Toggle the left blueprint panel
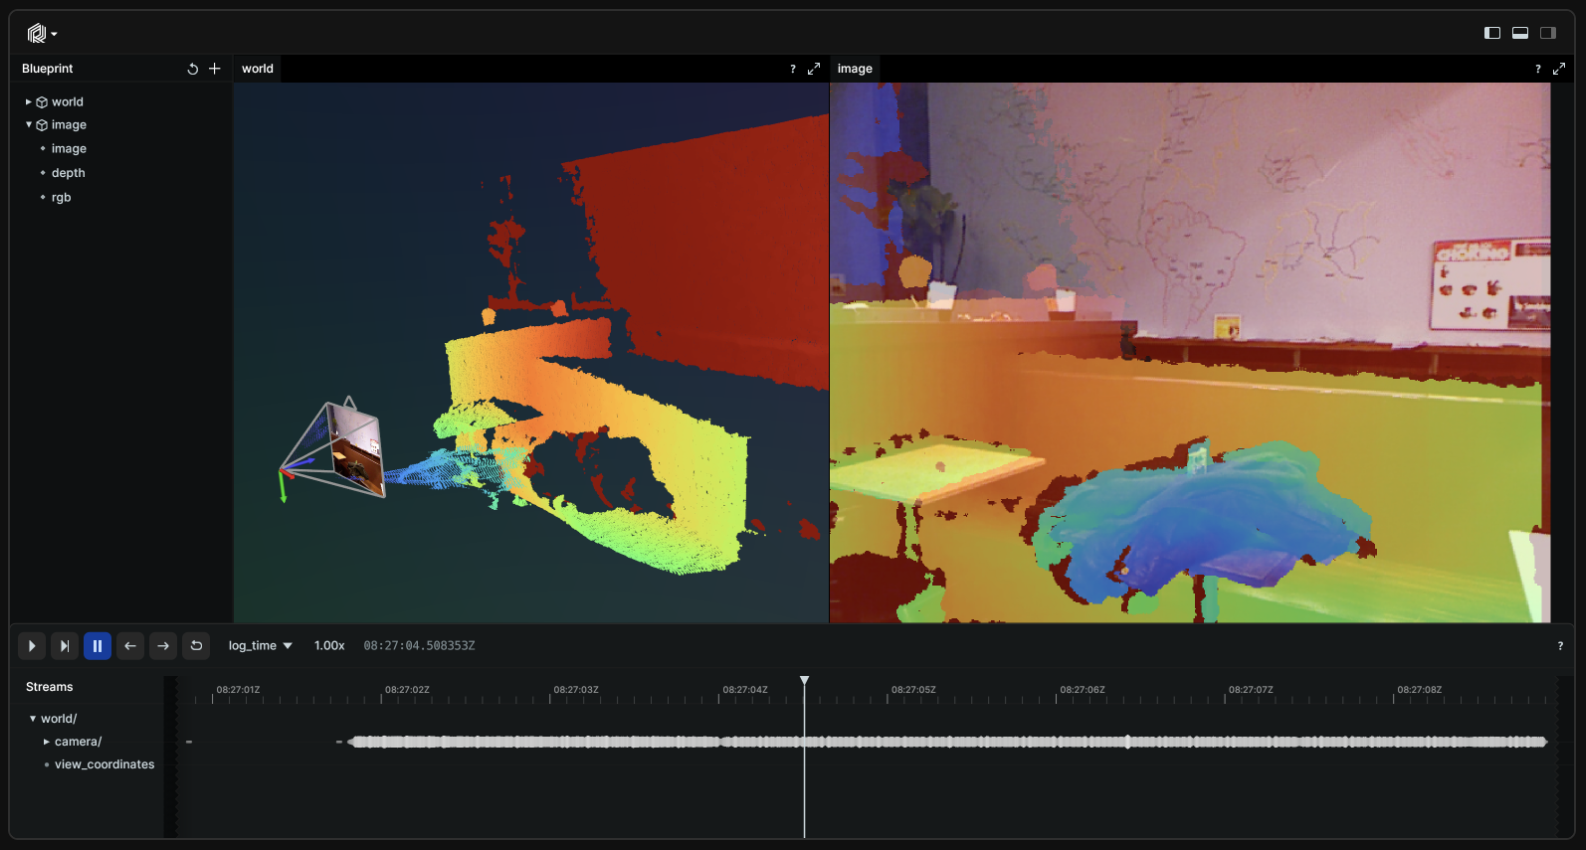Viewport: 1586px width, 850px height. pos(1492,33)
